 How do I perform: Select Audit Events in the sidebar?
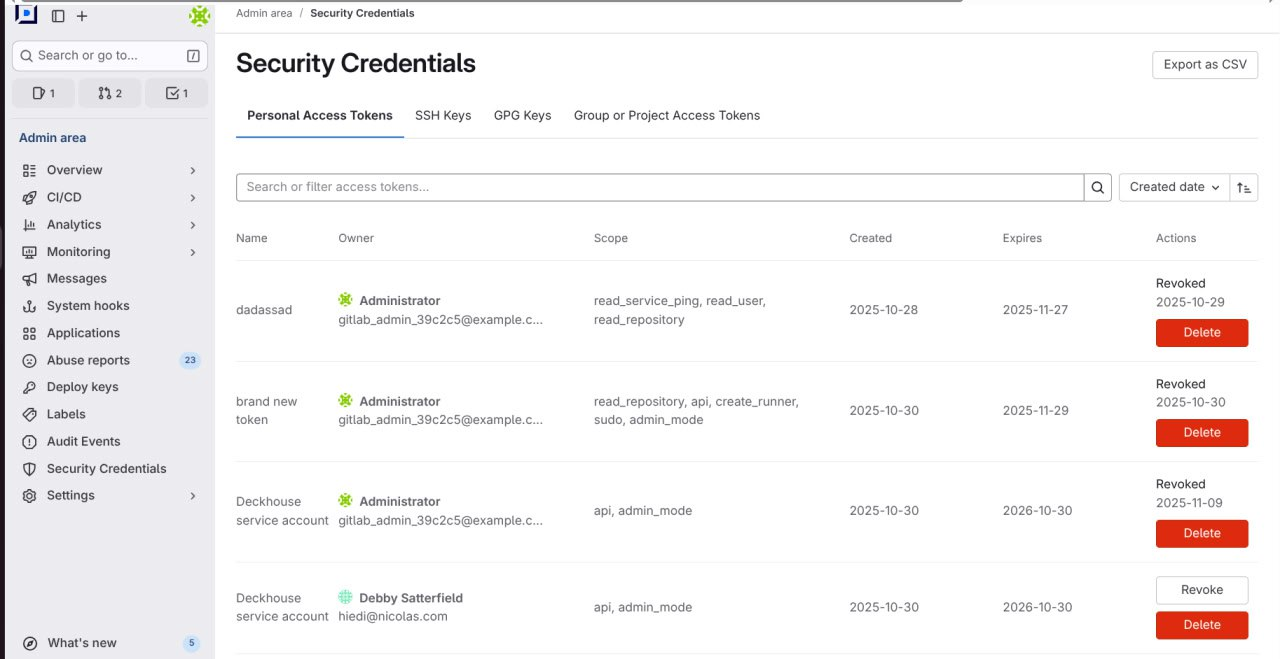83,441
